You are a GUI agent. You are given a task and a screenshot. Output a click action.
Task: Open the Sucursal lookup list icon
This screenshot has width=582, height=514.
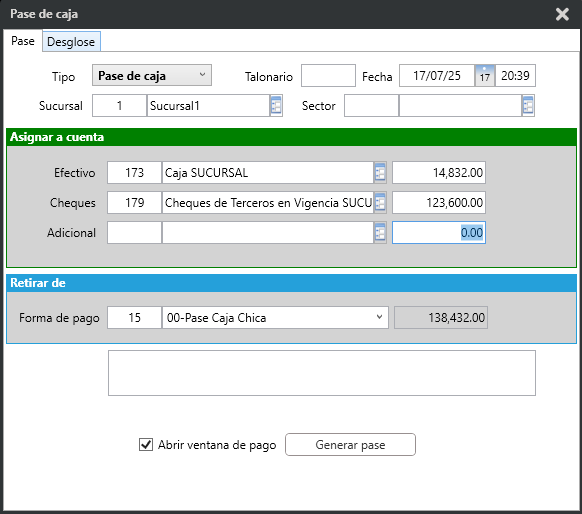276,106
